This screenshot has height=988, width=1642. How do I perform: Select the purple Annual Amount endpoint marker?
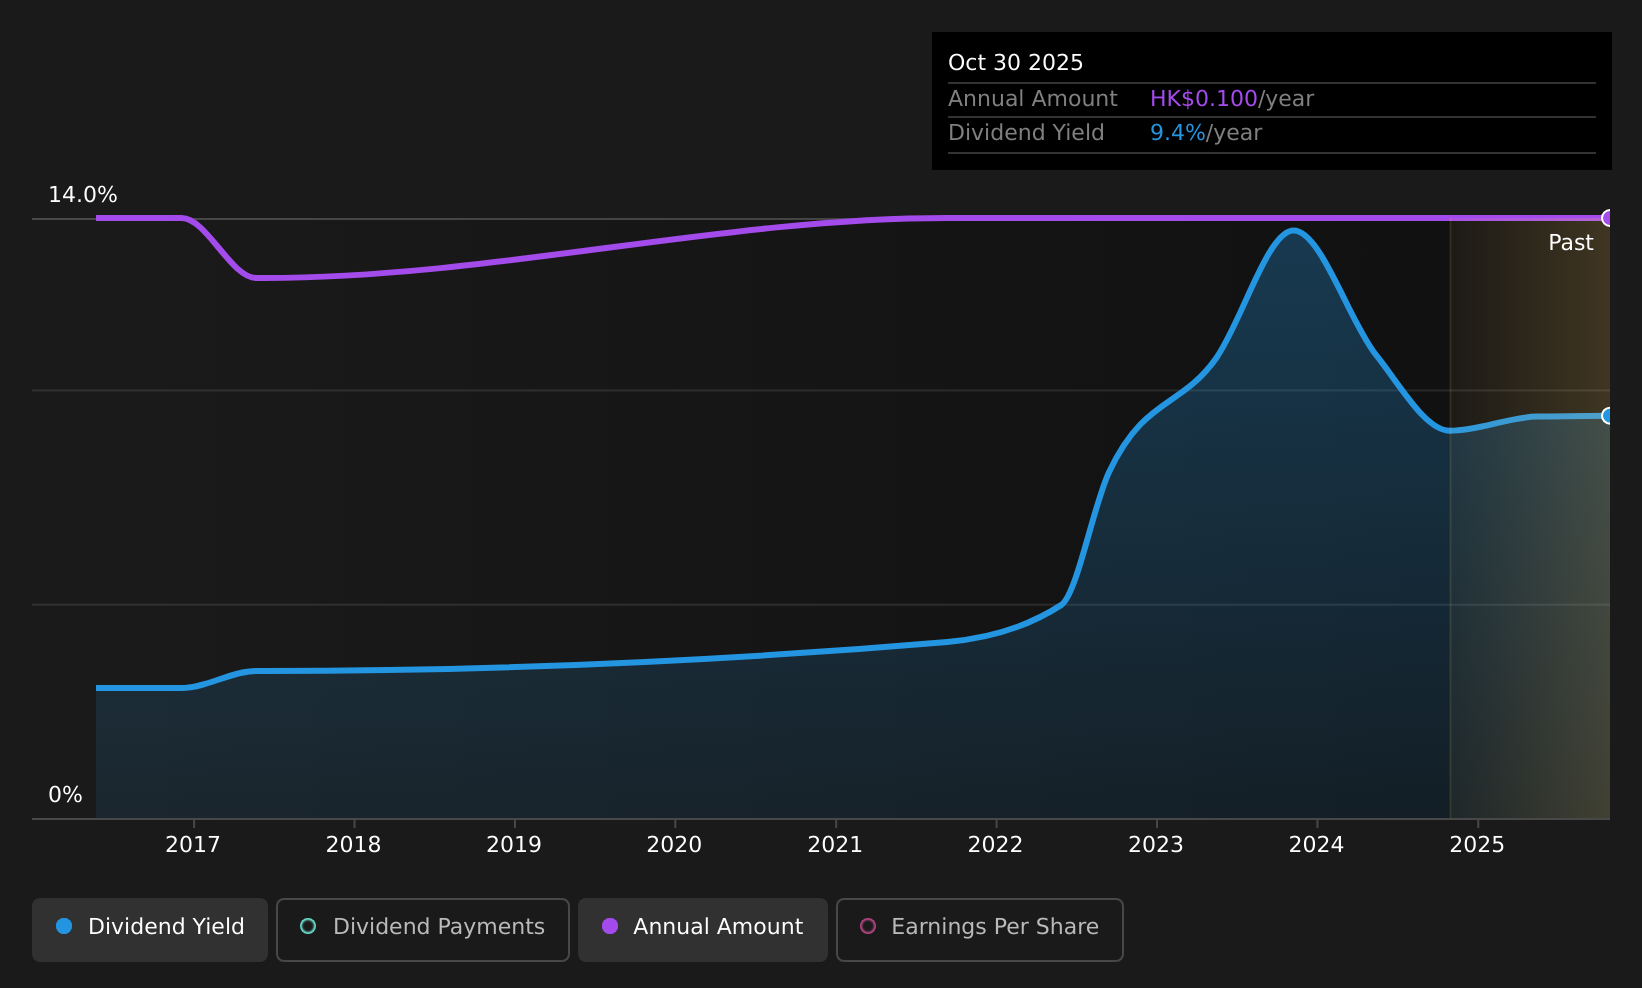1608,218
